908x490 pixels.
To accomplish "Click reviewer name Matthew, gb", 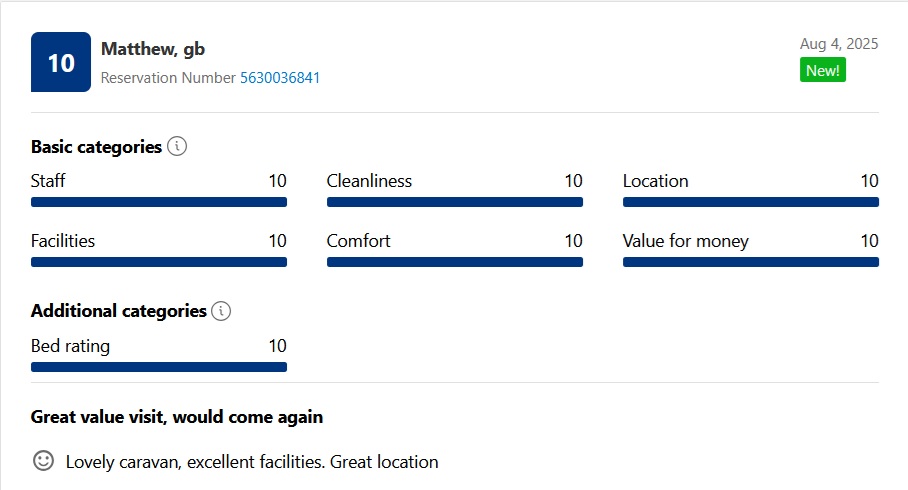I will coord(153,49).
